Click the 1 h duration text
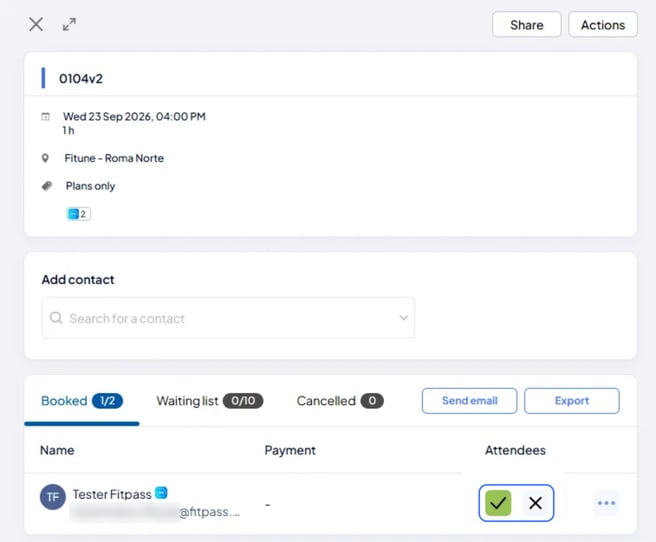Image resolution: width=656 pixels, height=542 pixels. tap(69, 130)
